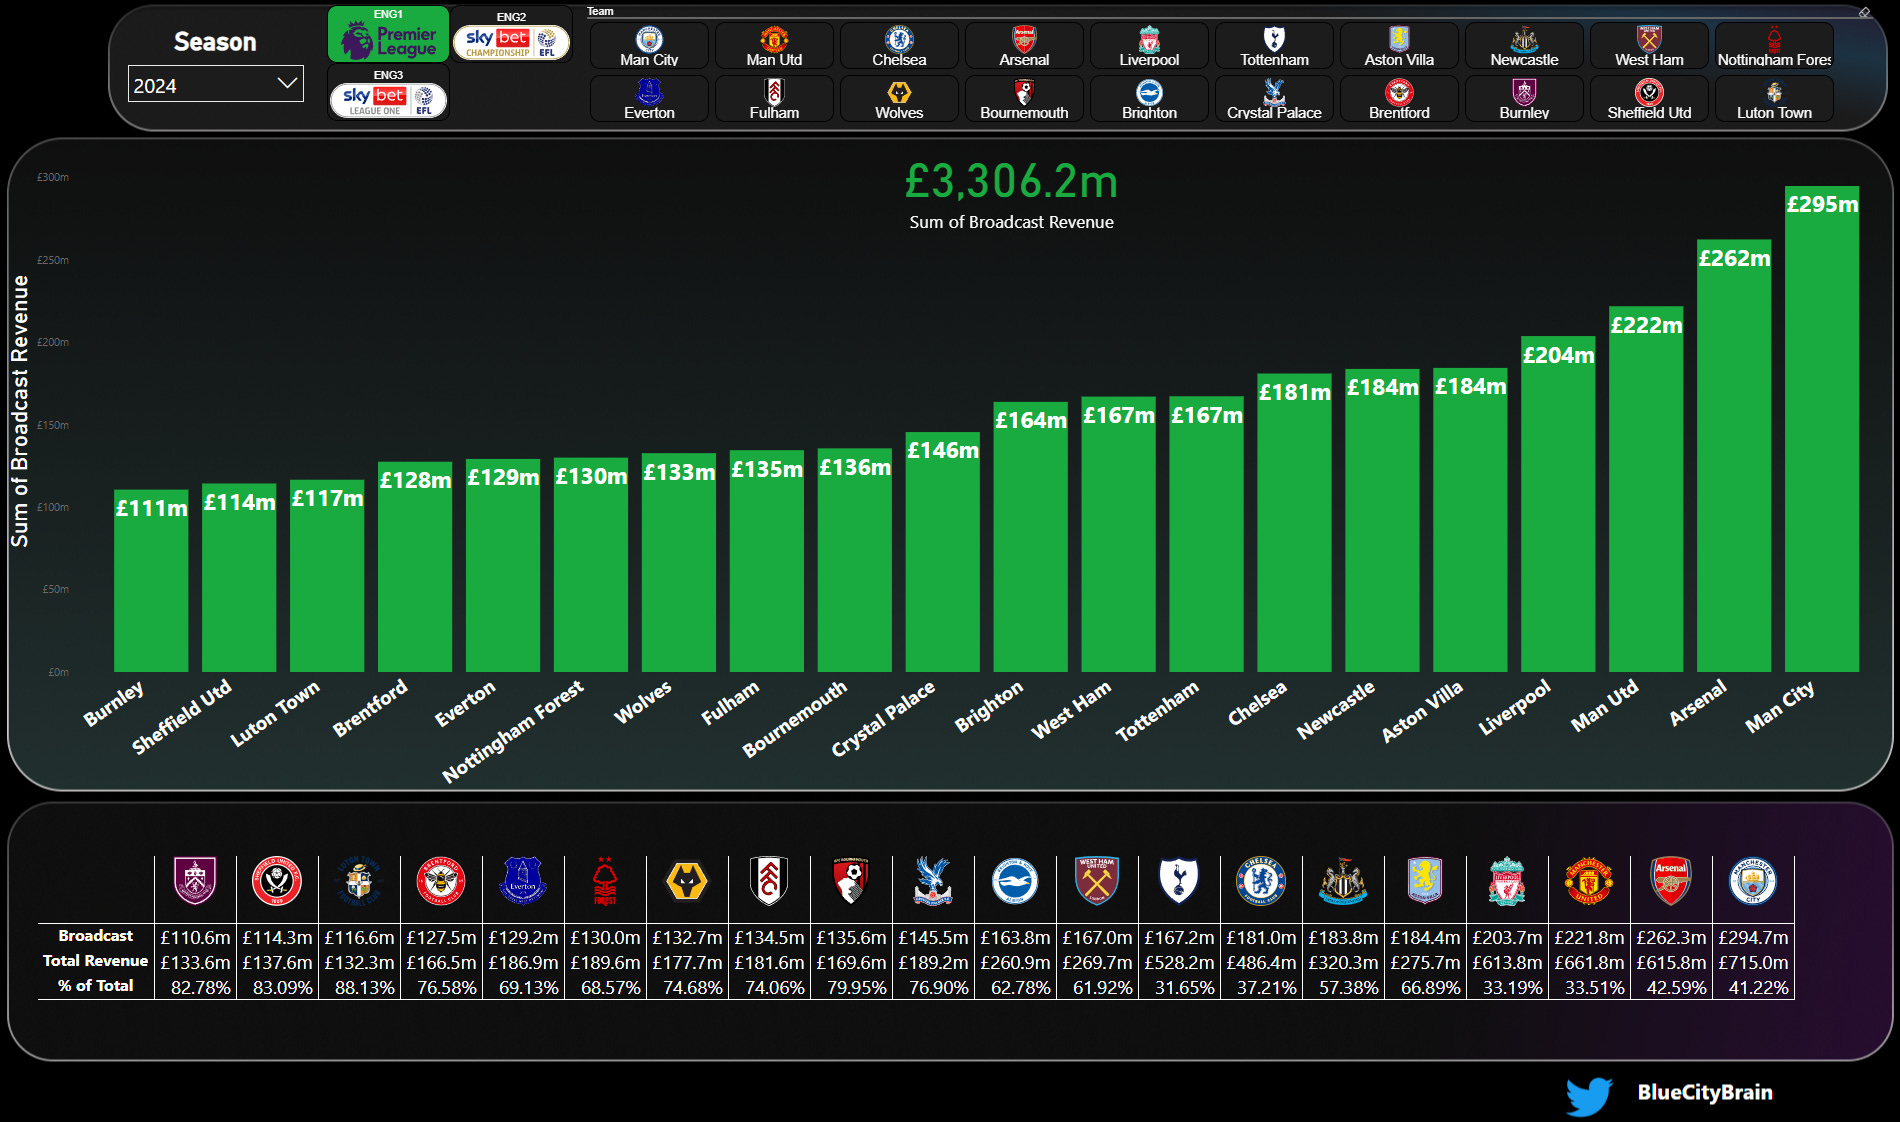
Task: Click the Burnley crest in the table
Action: pos(195,881)
